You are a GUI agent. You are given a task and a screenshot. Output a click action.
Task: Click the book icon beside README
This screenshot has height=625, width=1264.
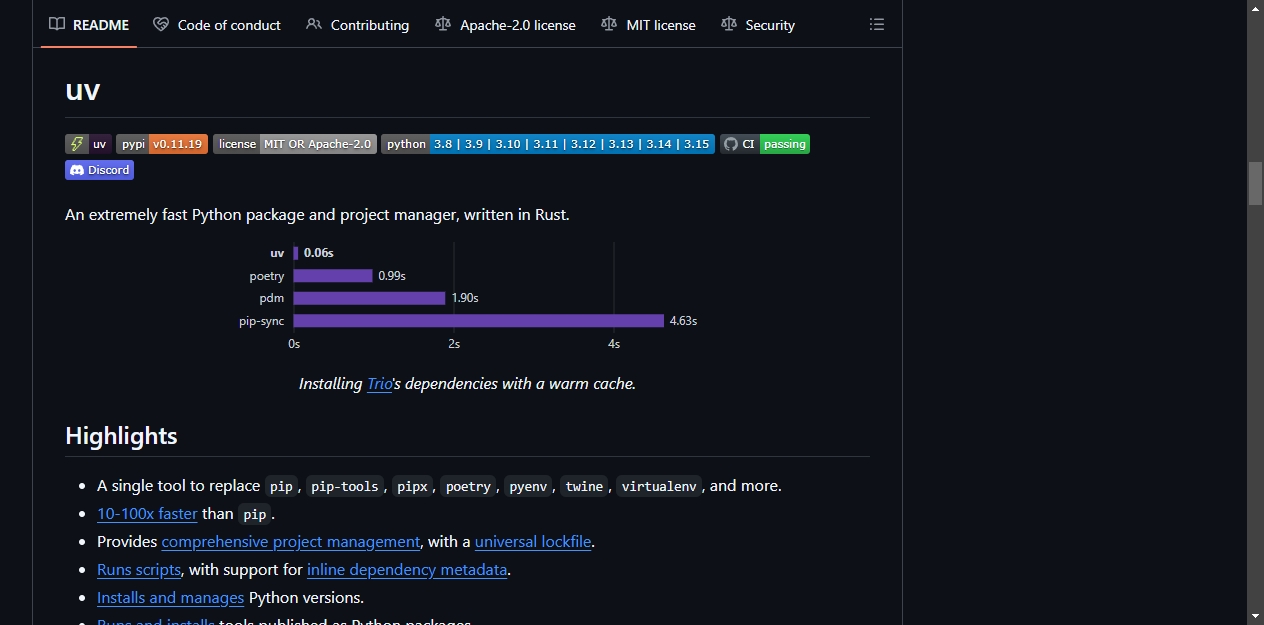[57, 25]
